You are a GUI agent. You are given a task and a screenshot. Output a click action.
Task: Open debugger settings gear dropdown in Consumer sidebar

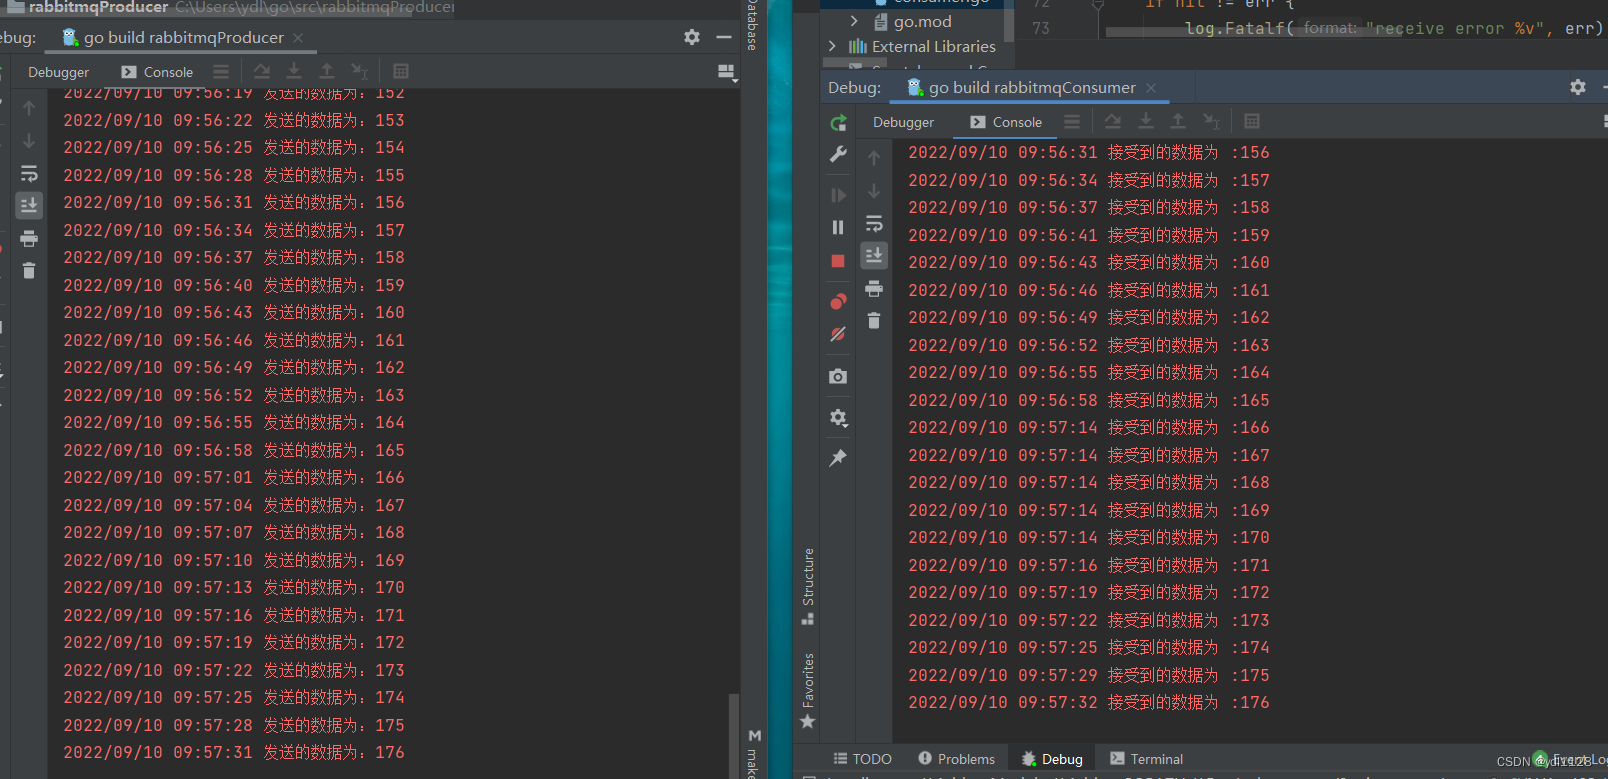click(x=838, y=418)
